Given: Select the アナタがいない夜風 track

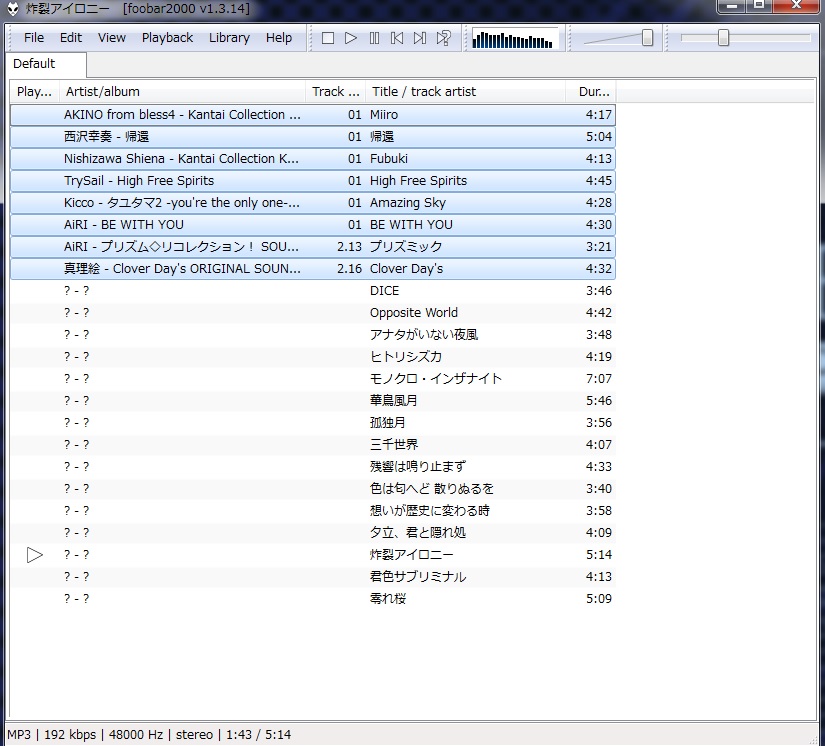Looking at the screenshot, I should coord(313,335).
